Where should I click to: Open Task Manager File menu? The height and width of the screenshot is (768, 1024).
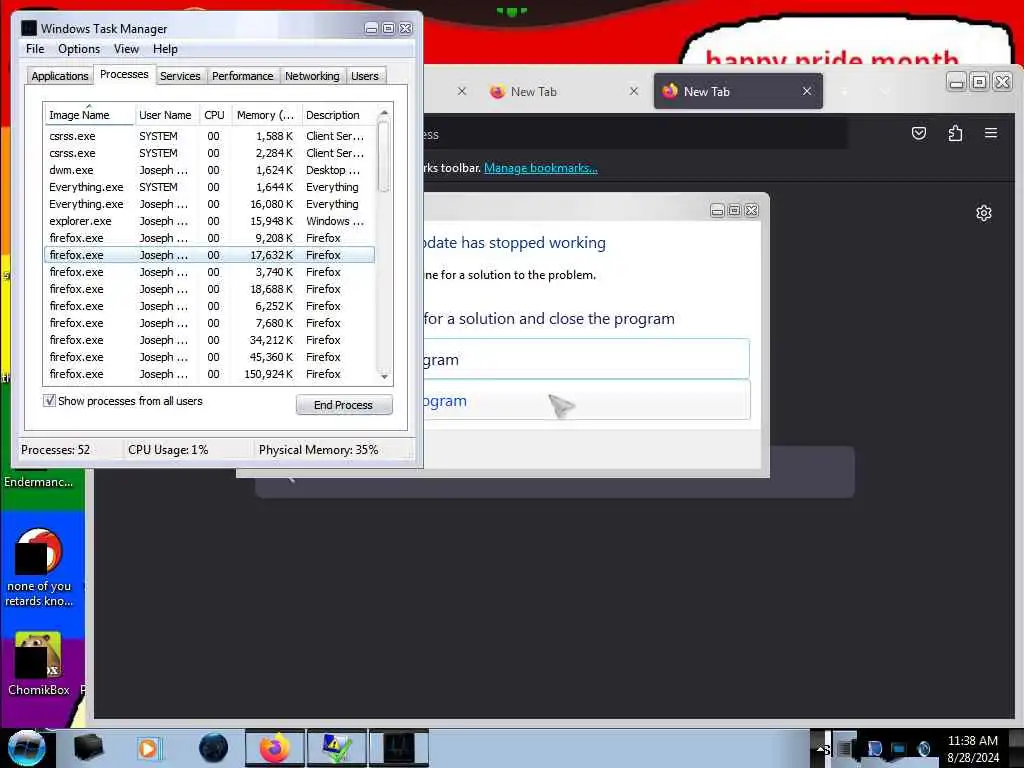tap(35, 49)
